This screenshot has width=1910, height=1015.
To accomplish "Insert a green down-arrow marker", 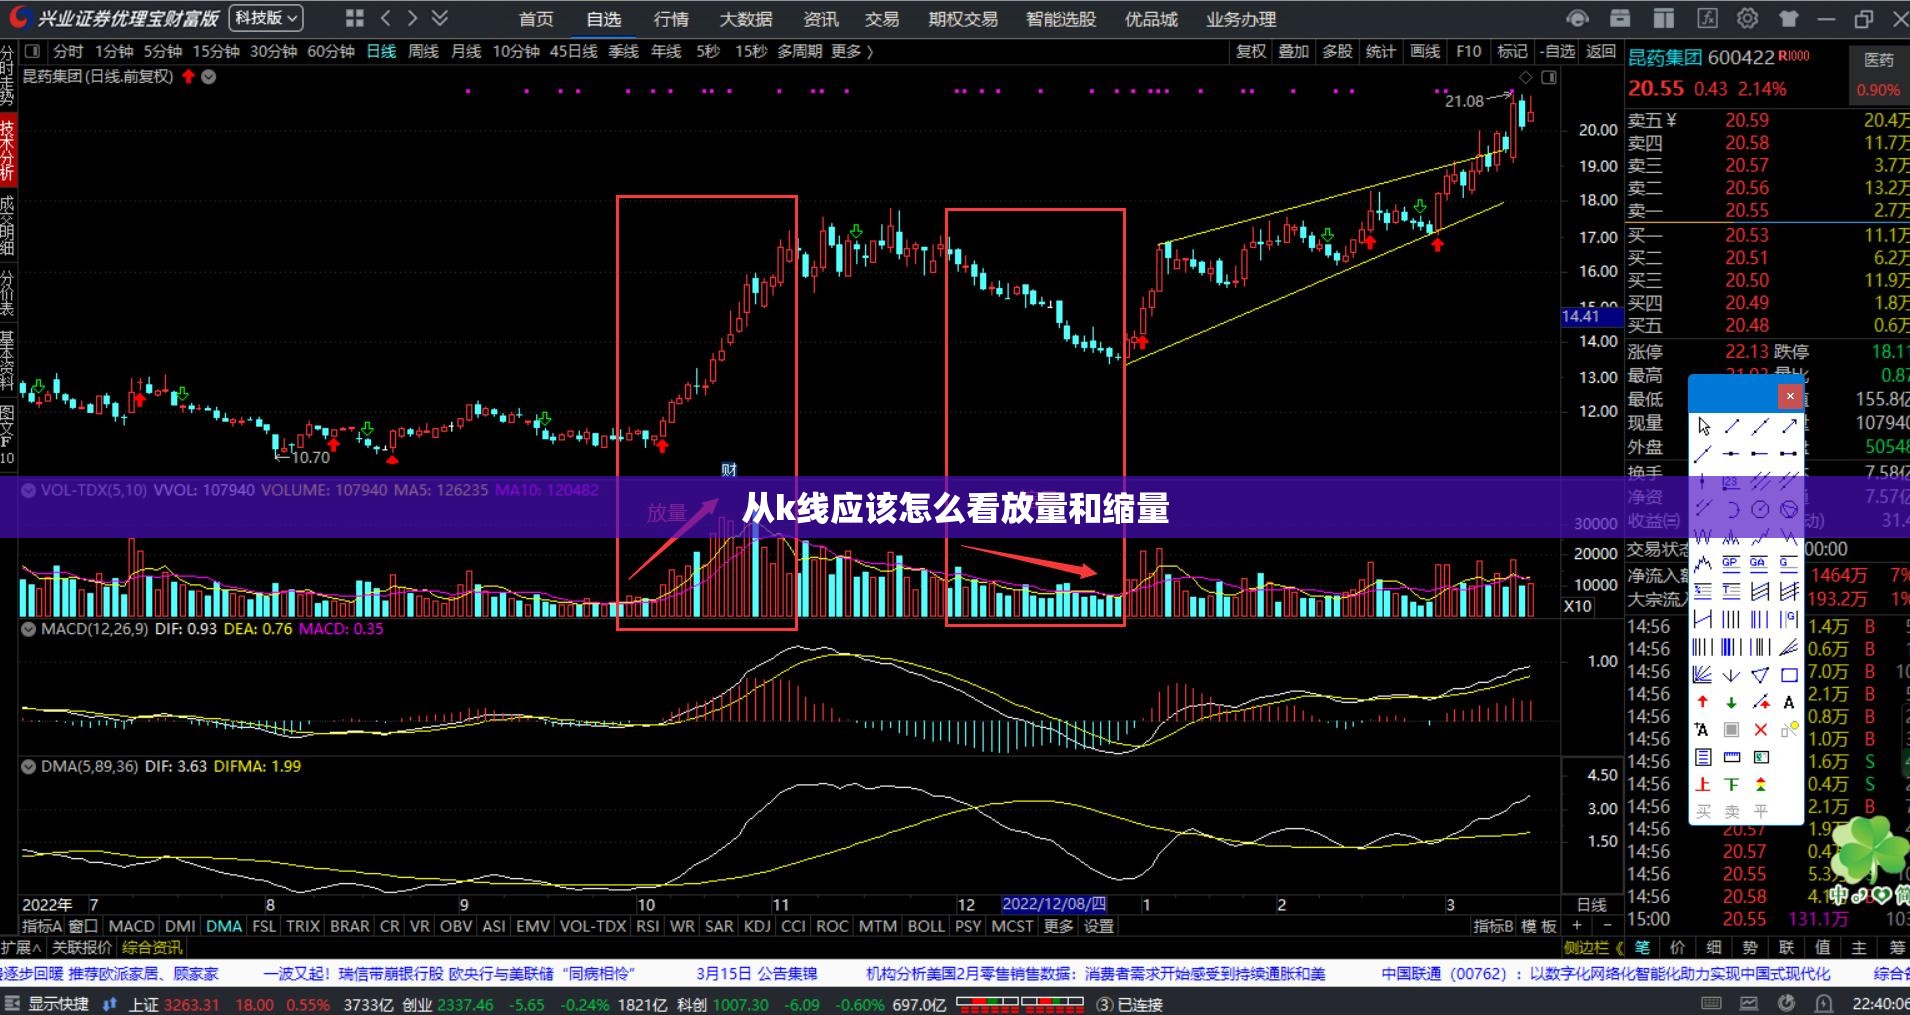I will point(1731,703).
